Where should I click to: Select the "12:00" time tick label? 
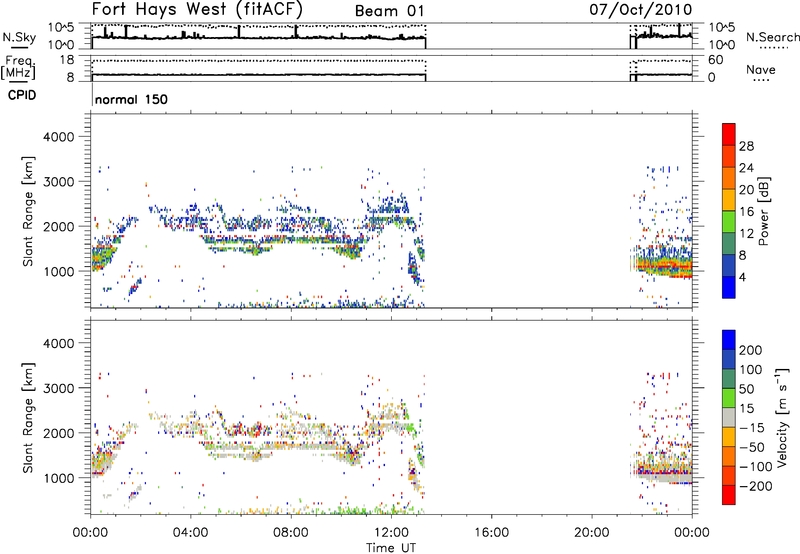click(391, 533)
